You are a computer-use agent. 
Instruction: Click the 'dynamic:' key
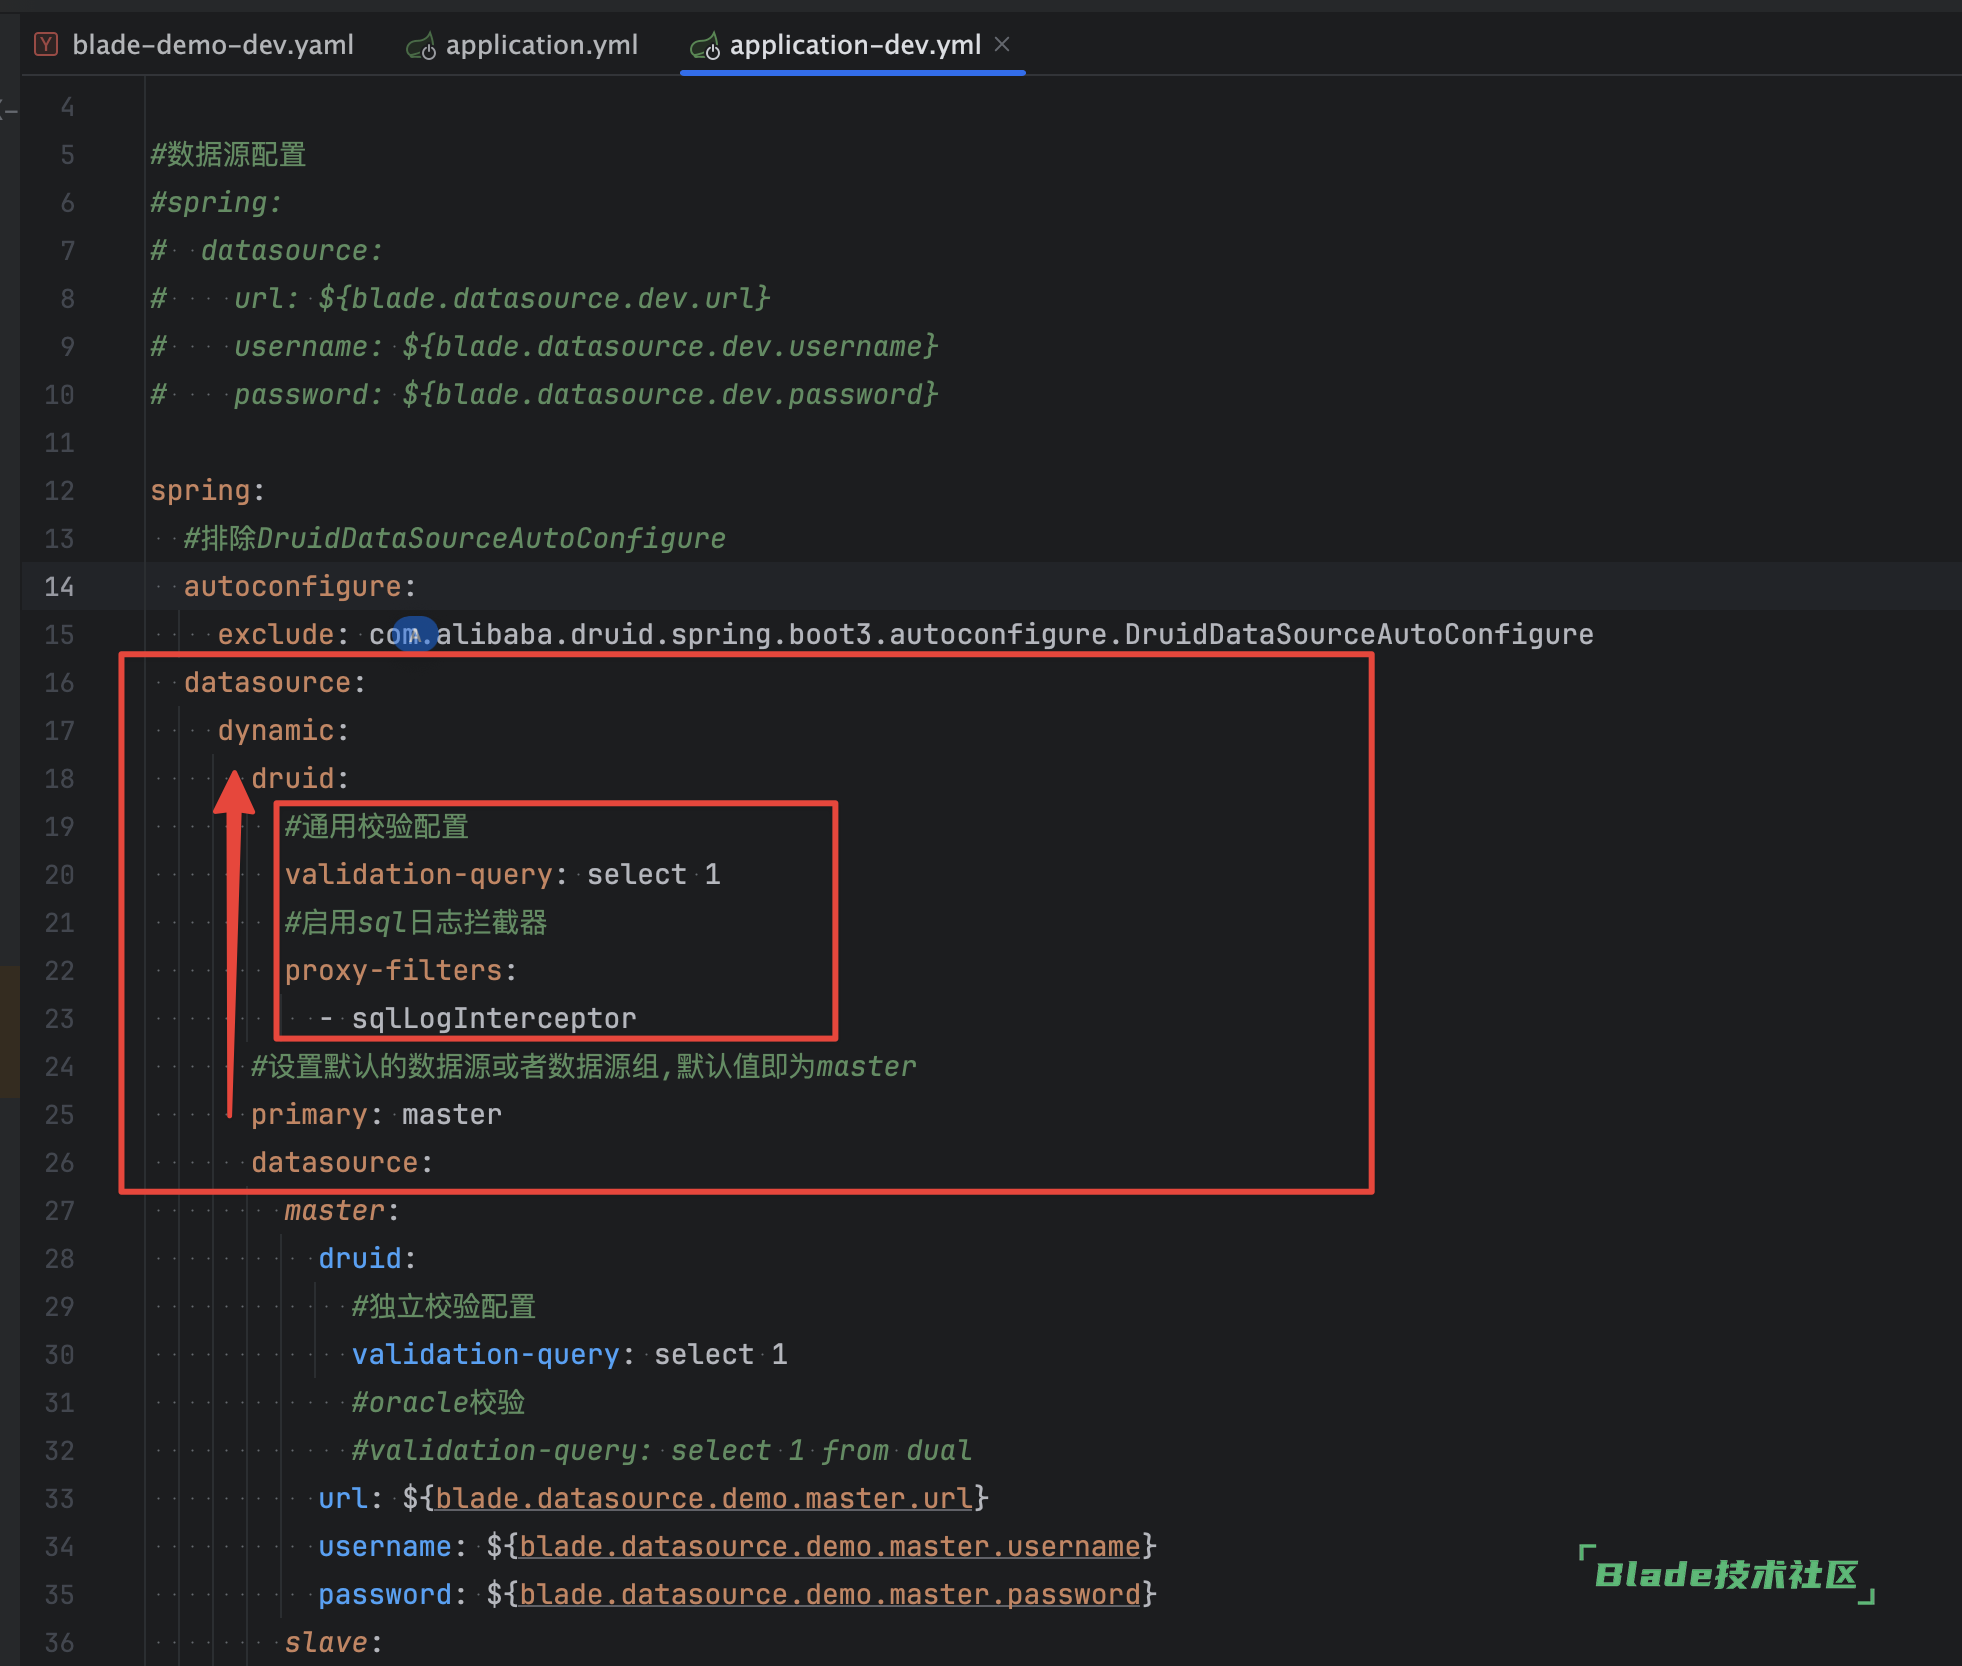coord(283,730)
